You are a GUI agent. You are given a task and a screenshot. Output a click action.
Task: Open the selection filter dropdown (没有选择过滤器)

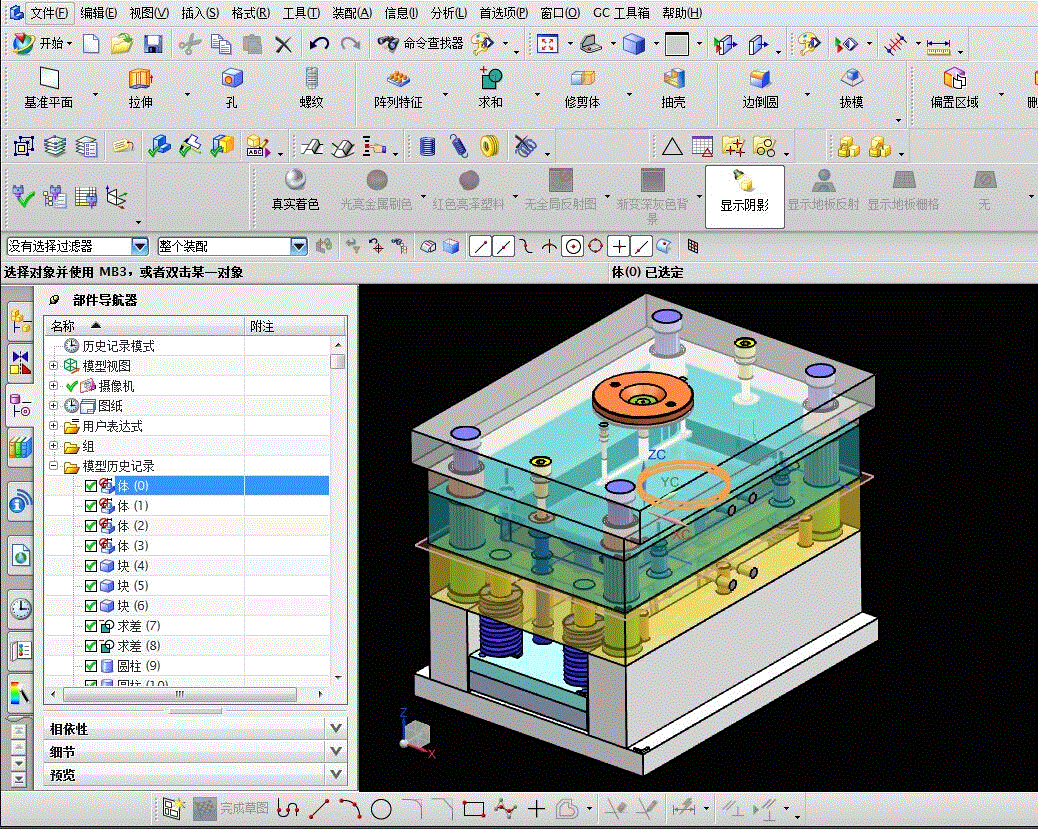point(140,246)
